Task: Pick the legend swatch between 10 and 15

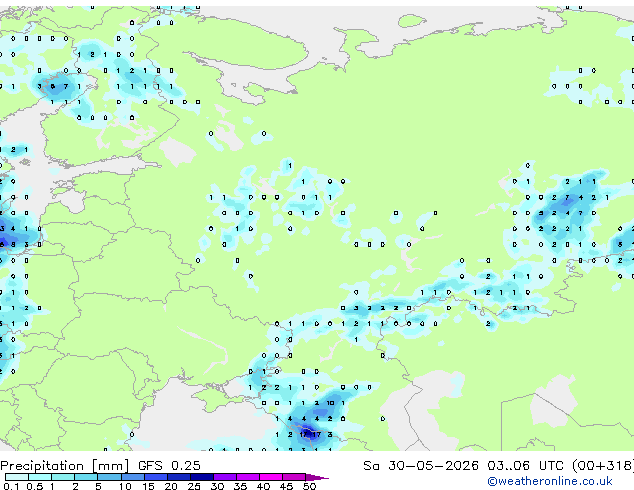Action: pos(133,477)
